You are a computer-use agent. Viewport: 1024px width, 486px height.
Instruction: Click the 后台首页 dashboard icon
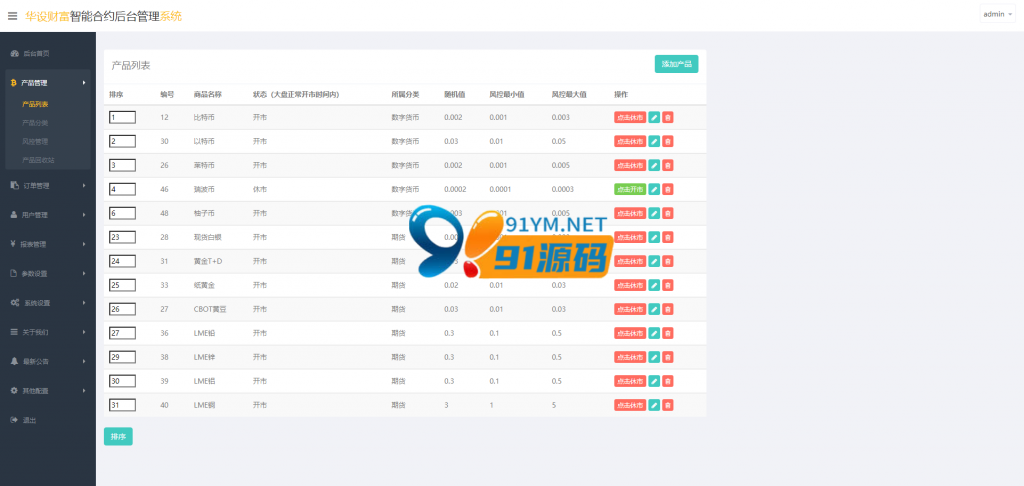click(14, 54)
